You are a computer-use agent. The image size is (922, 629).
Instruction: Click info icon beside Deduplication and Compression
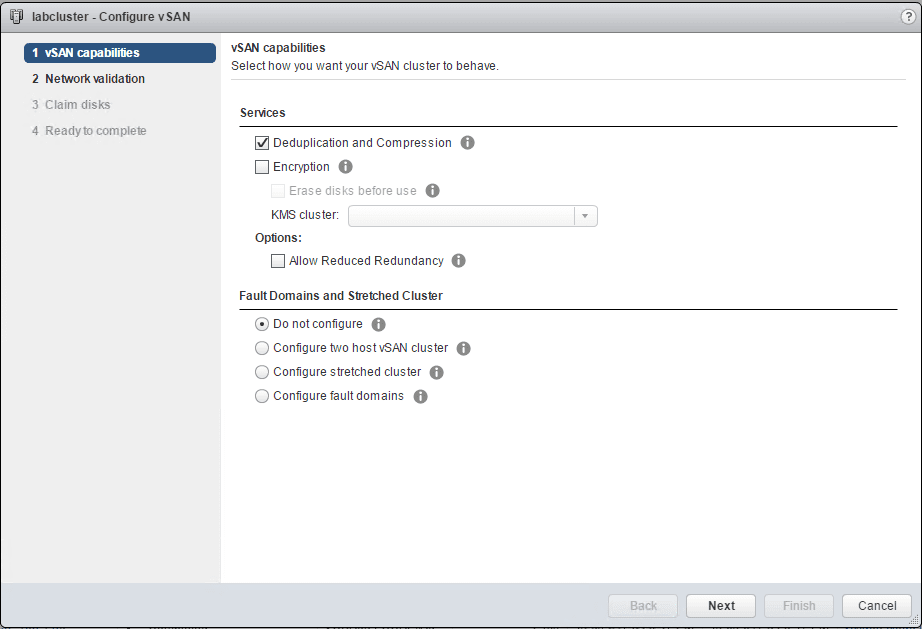[x=468, y=143]
